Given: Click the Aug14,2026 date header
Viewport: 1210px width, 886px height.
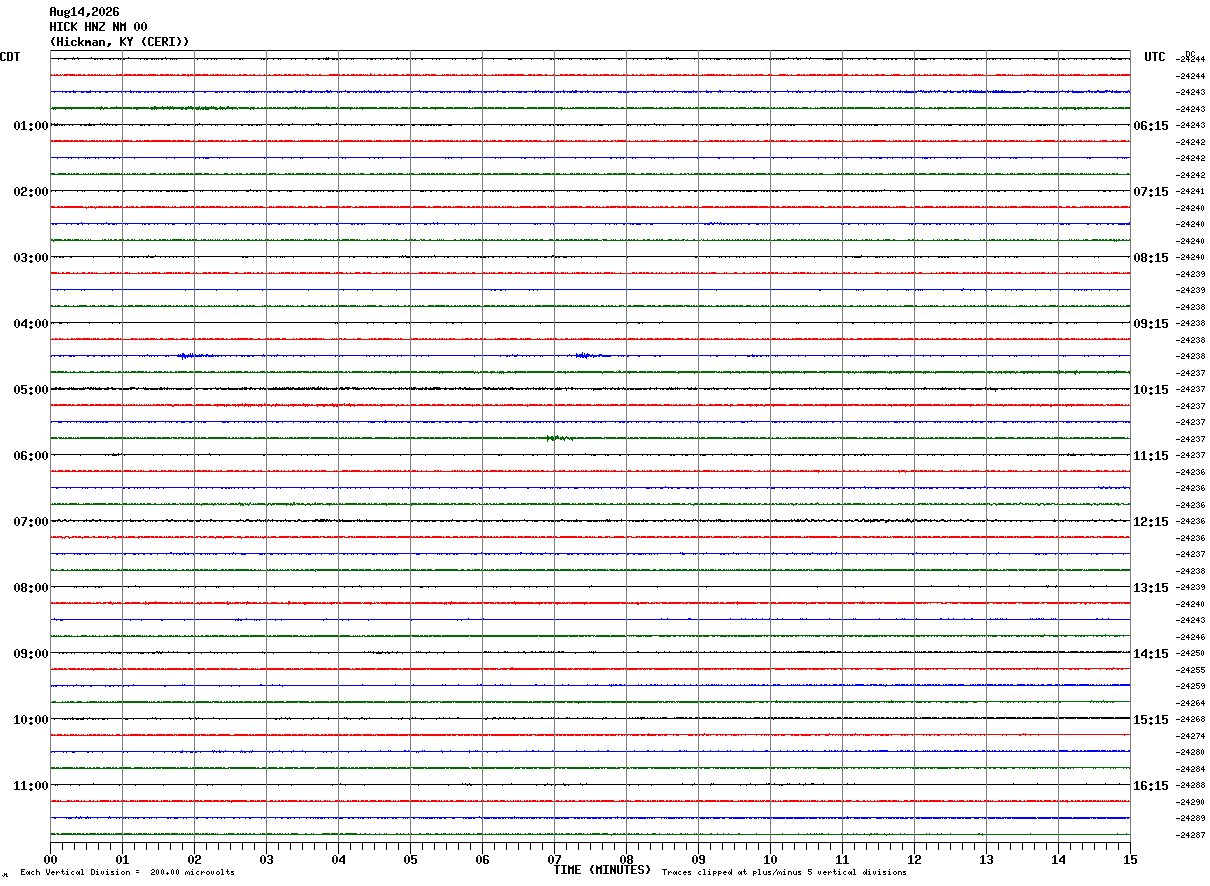Looking at the screenshot, I should point(84,12).
